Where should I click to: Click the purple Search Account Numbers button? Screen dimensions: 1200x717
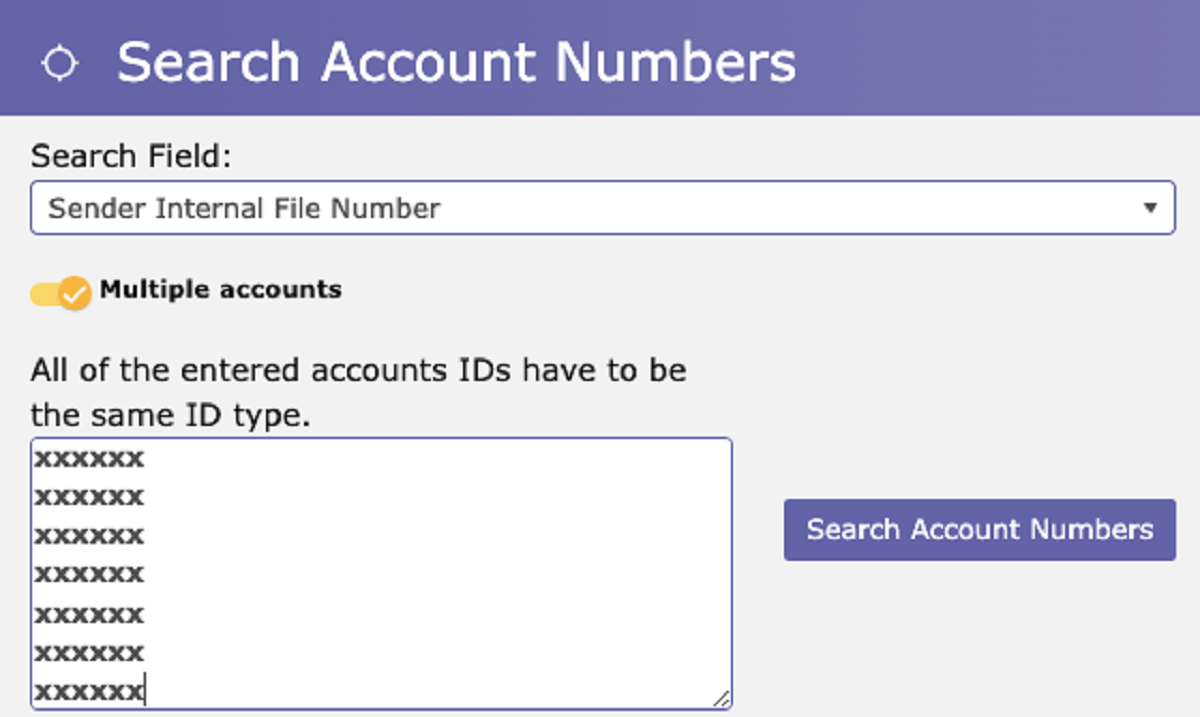pos(979,529)
